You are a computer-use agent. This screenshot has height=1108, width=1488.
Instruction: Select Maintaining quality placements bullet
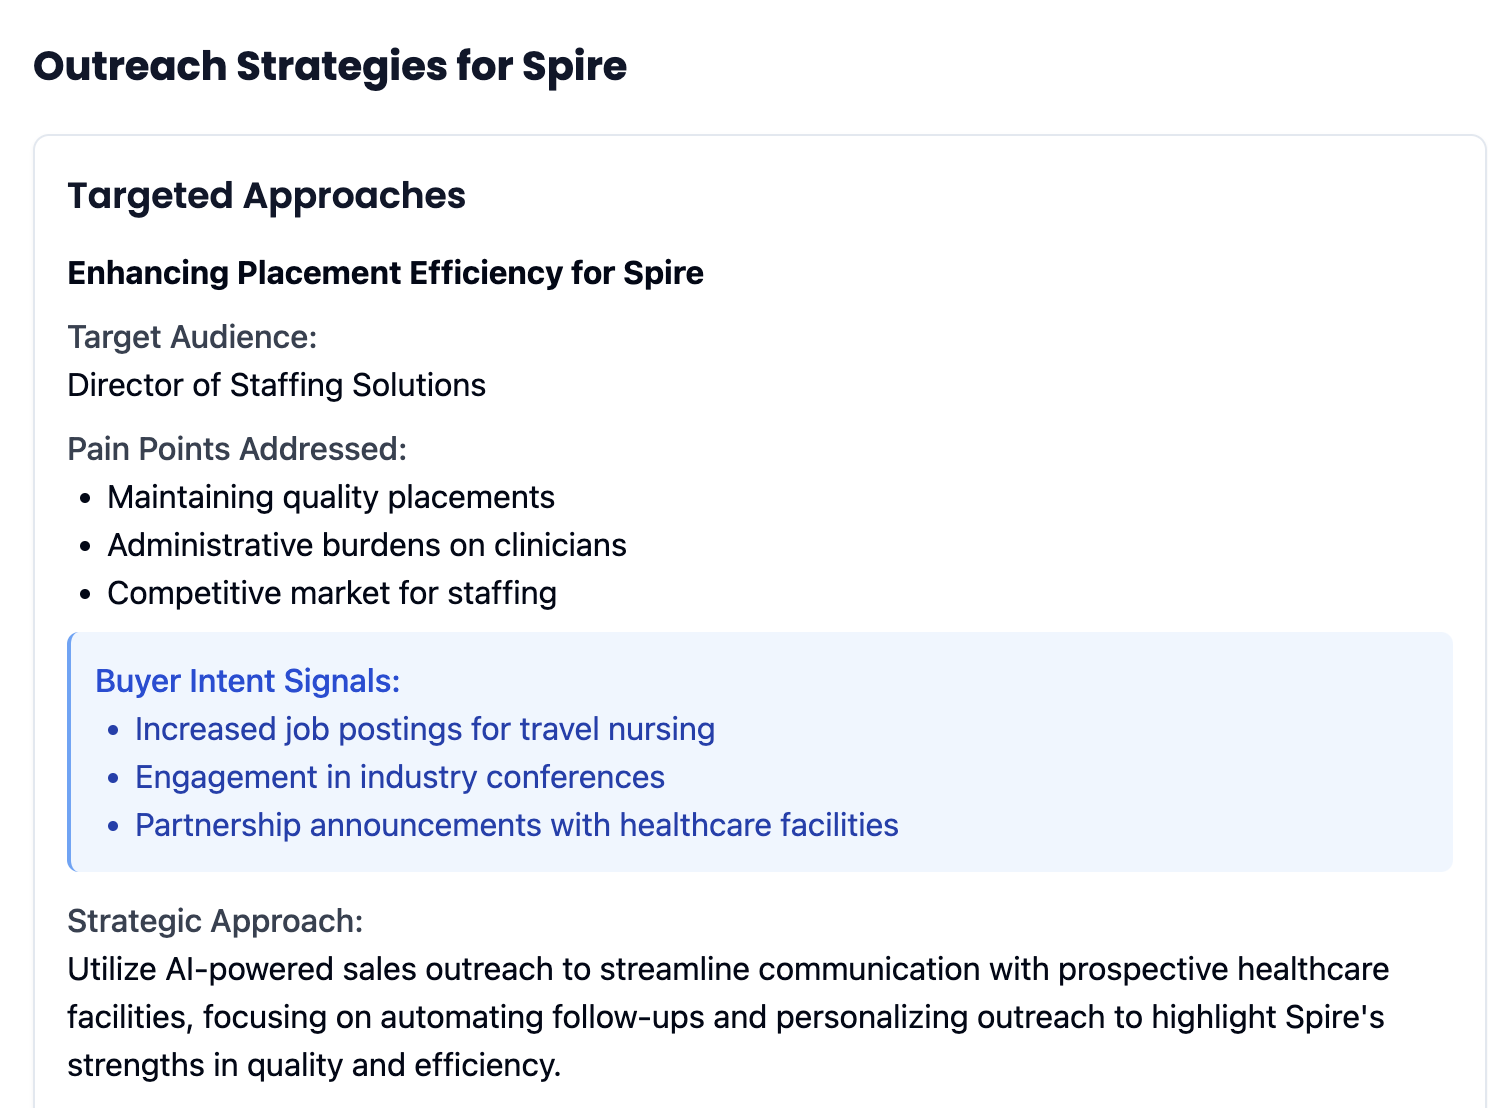pyautogui.click(x=331, y=497)
